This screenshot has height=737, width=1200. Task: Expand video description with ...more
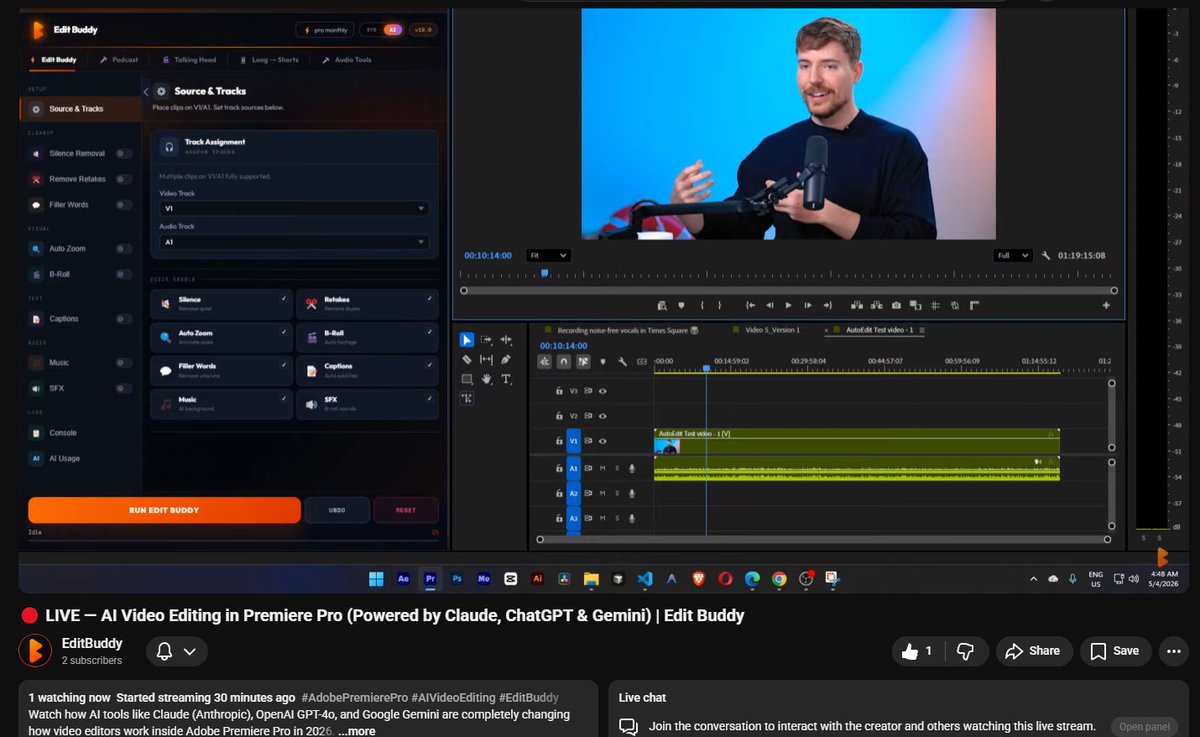[x=356, y=731]
